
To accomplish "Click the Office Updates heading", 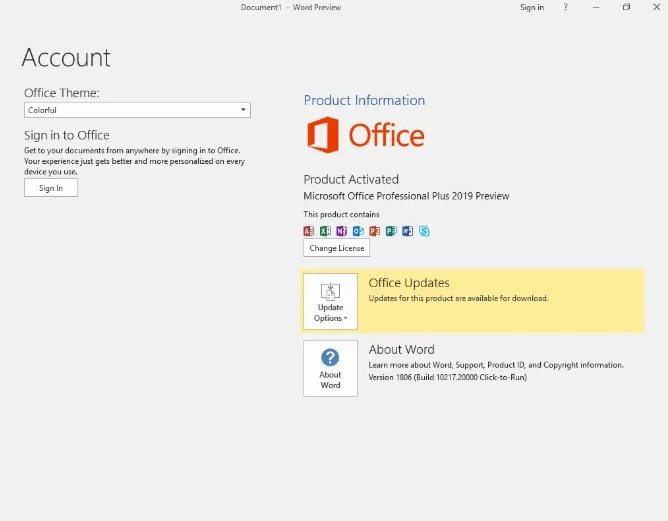I will tap(409, 283).
